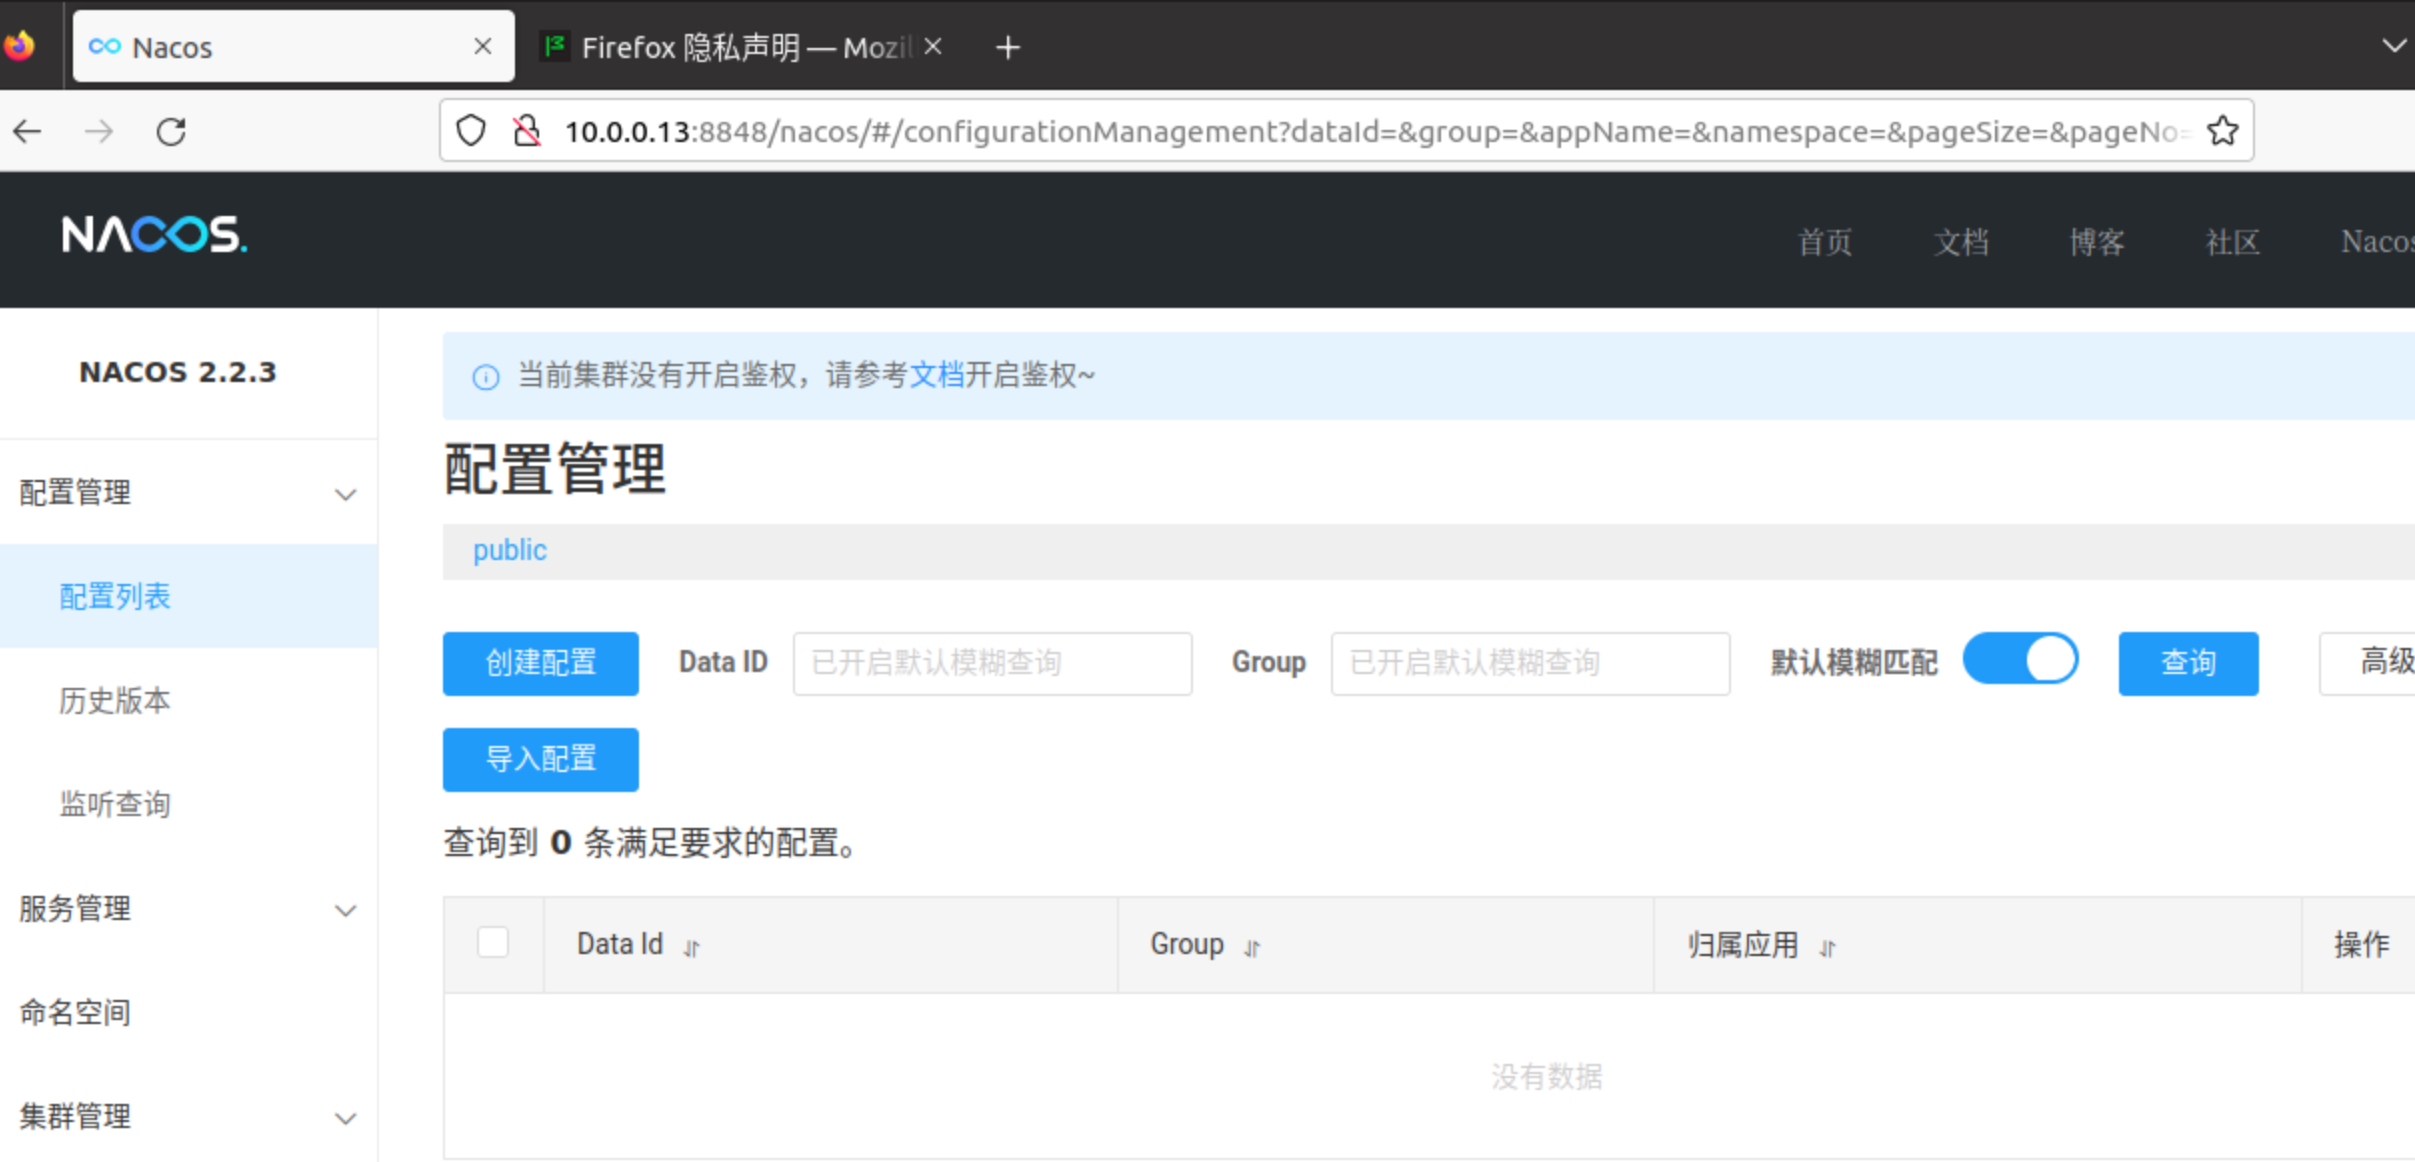Image resolution: width=2415 pixels, height=1162 pixels.
Task: Check the select-all checkbox in table header
Action: 493,942
